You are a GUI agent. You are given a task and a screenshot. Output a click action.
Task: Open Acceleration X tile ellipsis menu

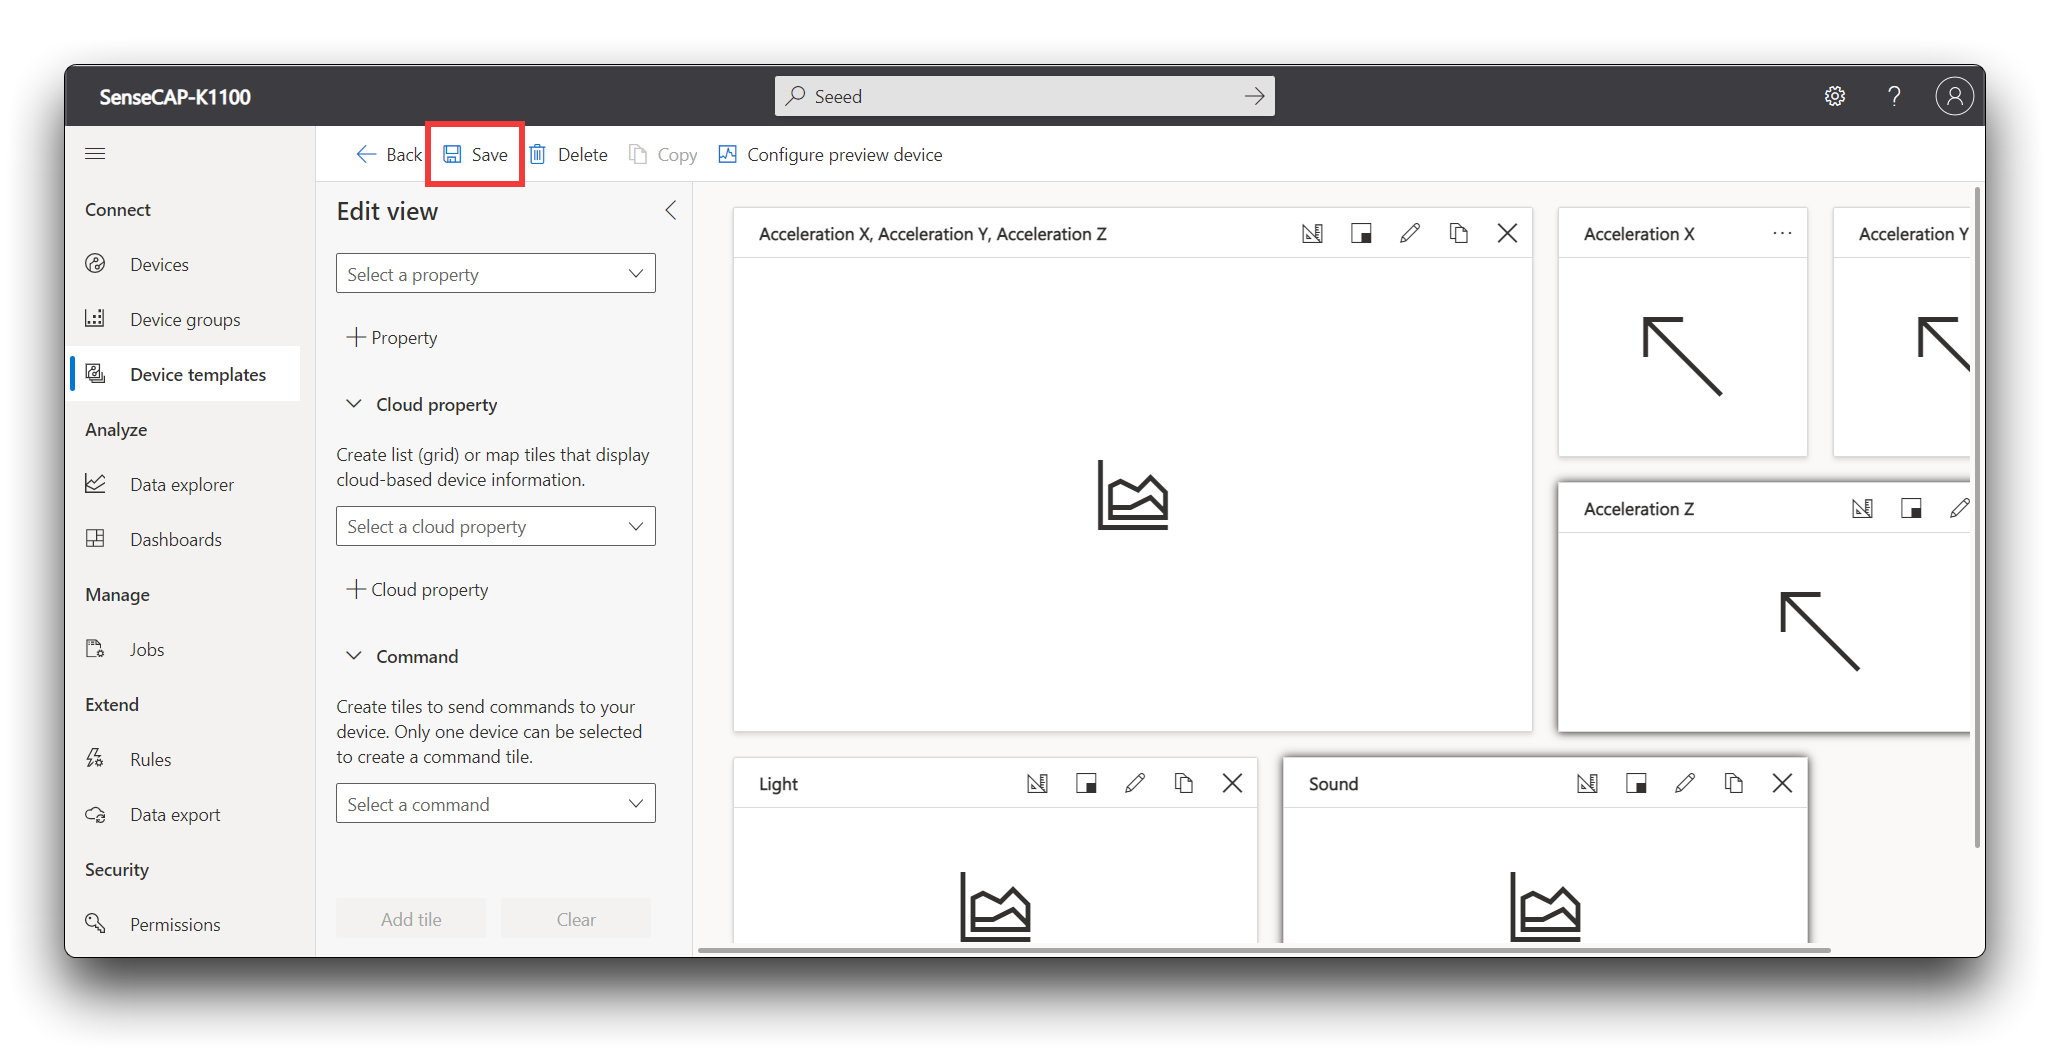[1782, 233]
